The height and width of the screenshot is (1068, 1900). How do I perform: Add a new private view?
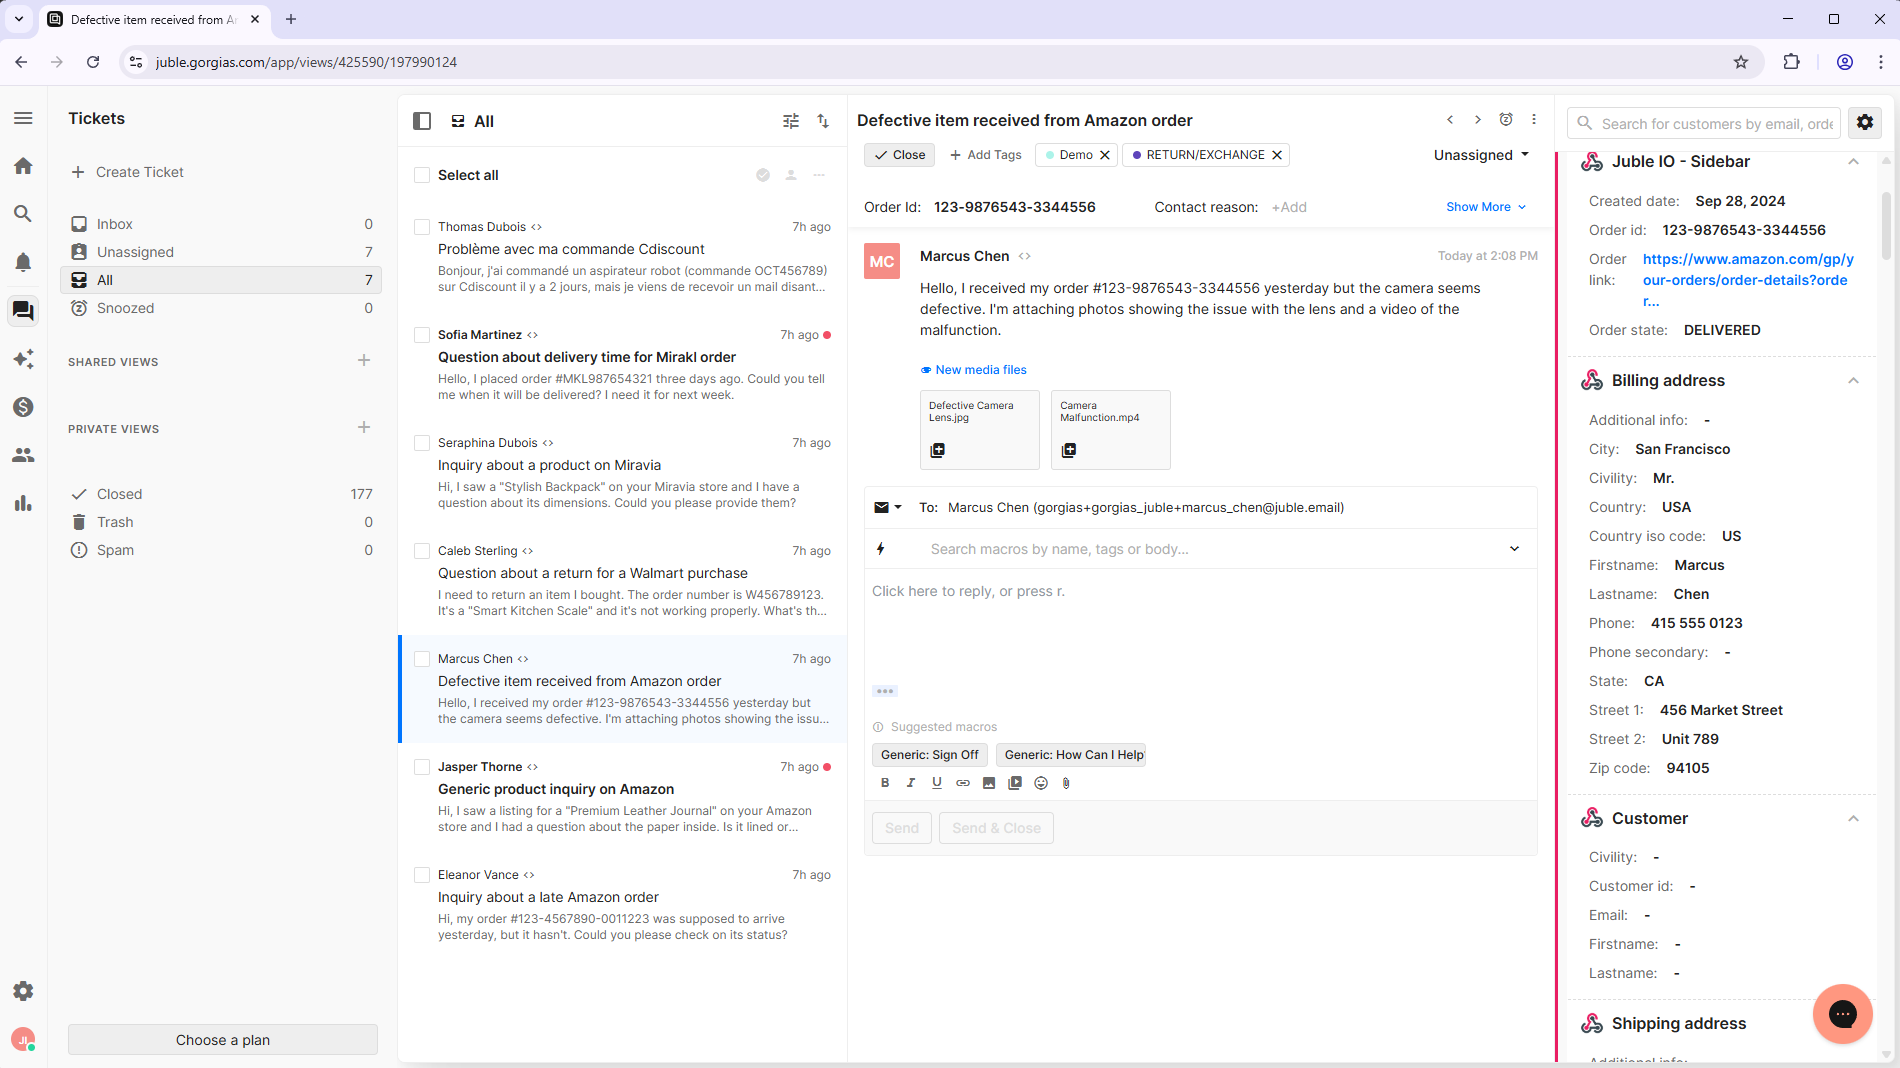click(x=364, y=427)
